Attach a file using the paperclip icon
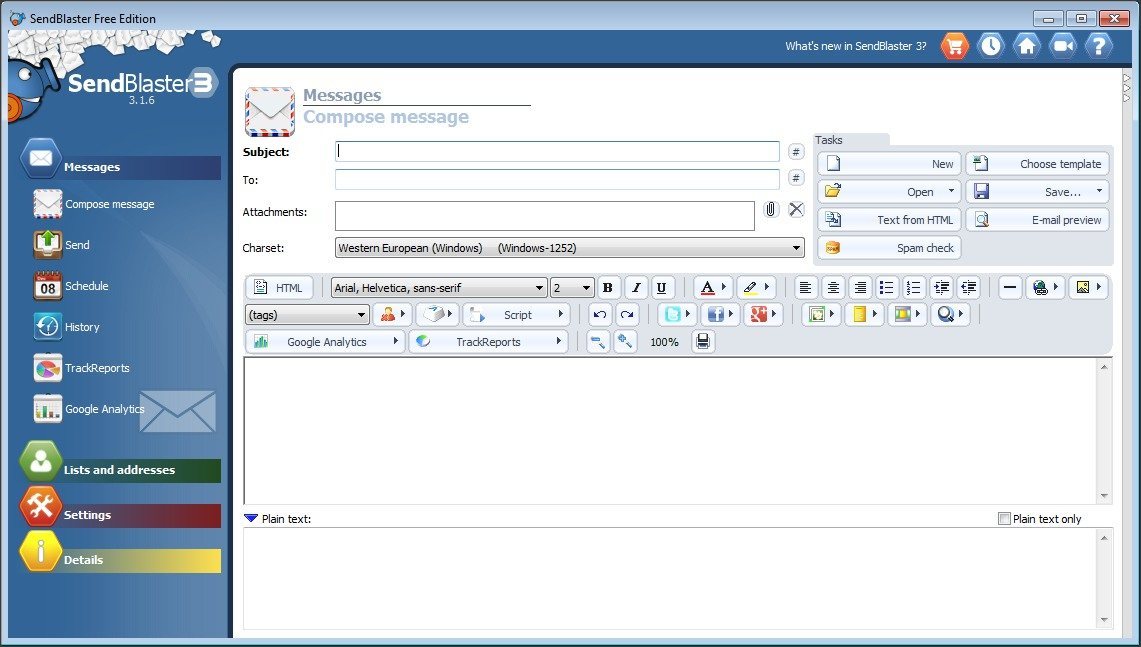1141x647 pixels. tap(769, 209)
